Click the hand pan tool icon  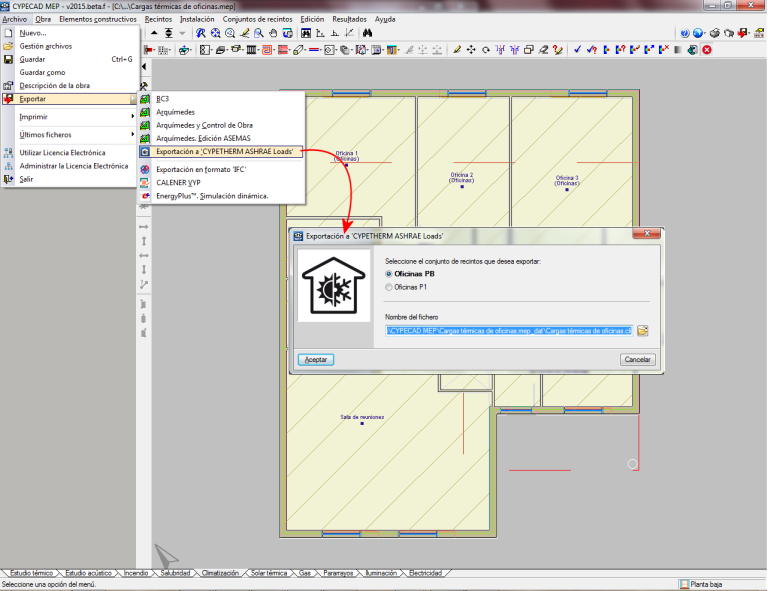(x=273, y=33)
